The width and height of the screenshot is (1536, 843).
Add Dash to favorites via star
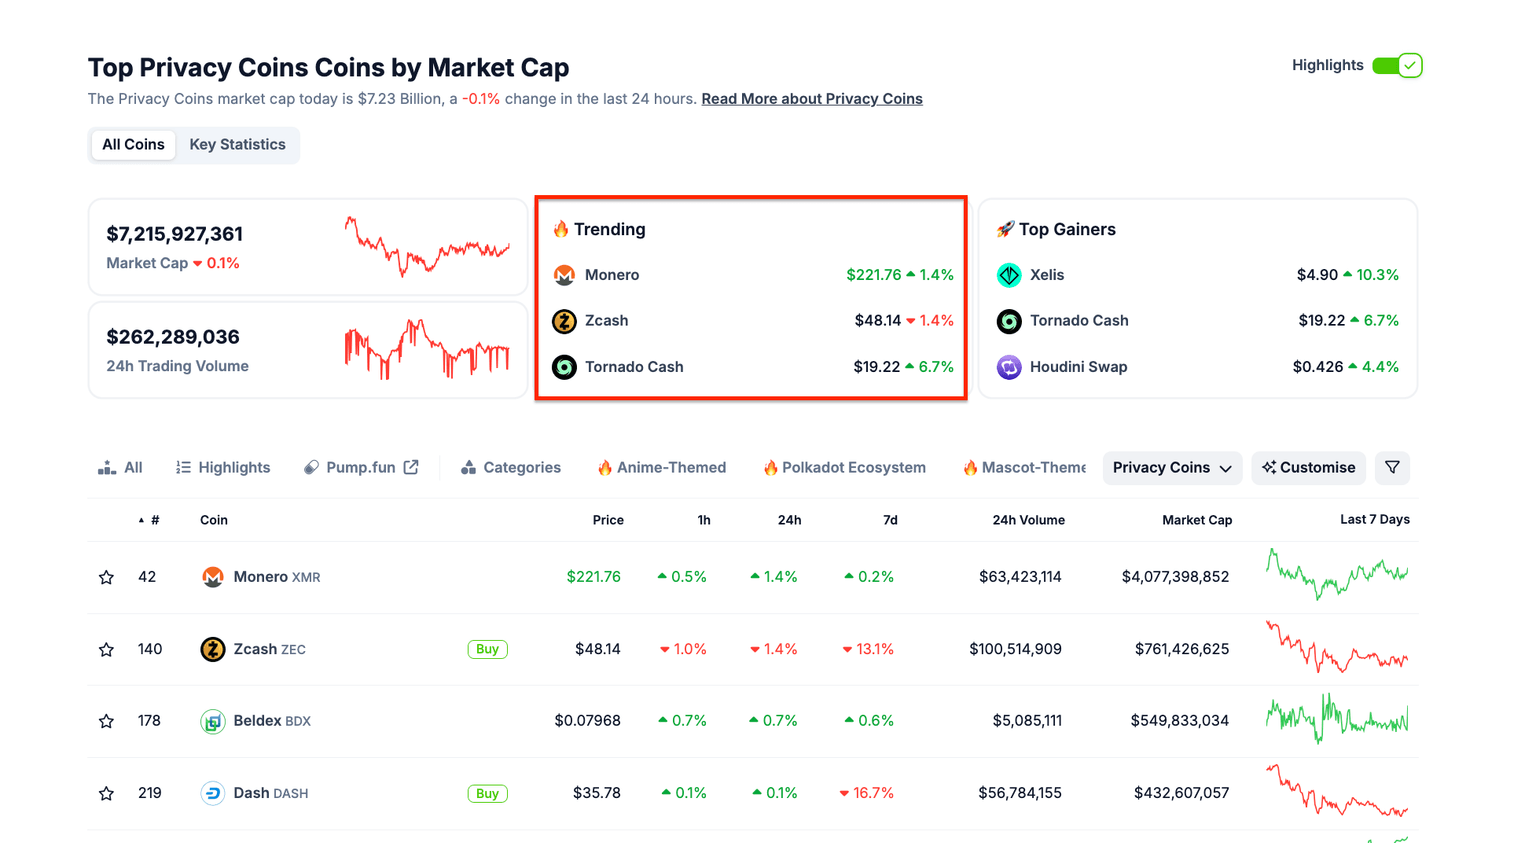106,793
